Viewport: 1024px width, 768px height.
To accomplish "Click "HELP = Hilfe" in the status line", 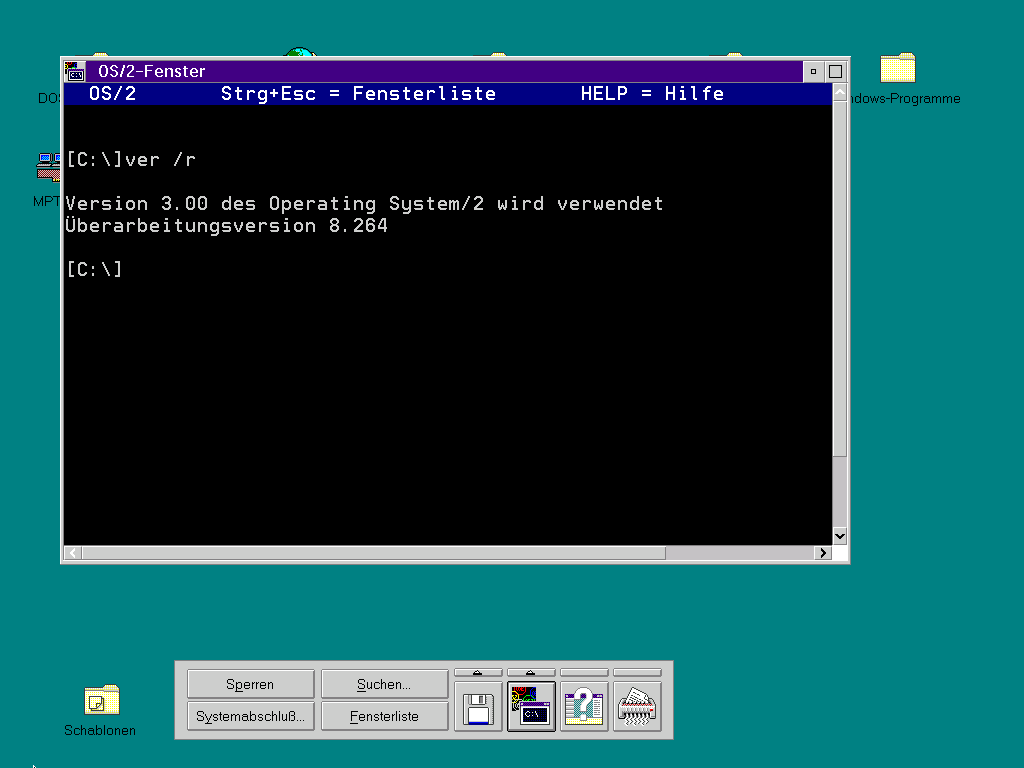I will click(x=652, y=94).
